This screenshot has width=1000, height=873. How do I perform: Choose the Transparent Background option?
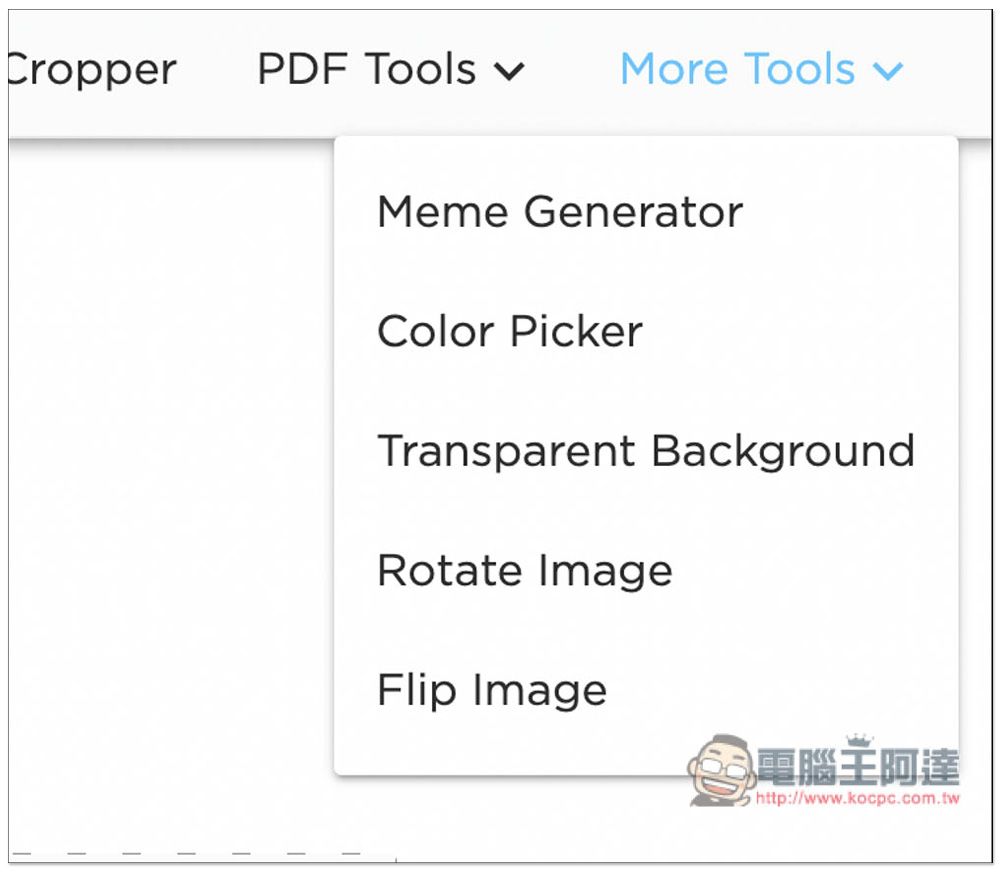[646, 451]
